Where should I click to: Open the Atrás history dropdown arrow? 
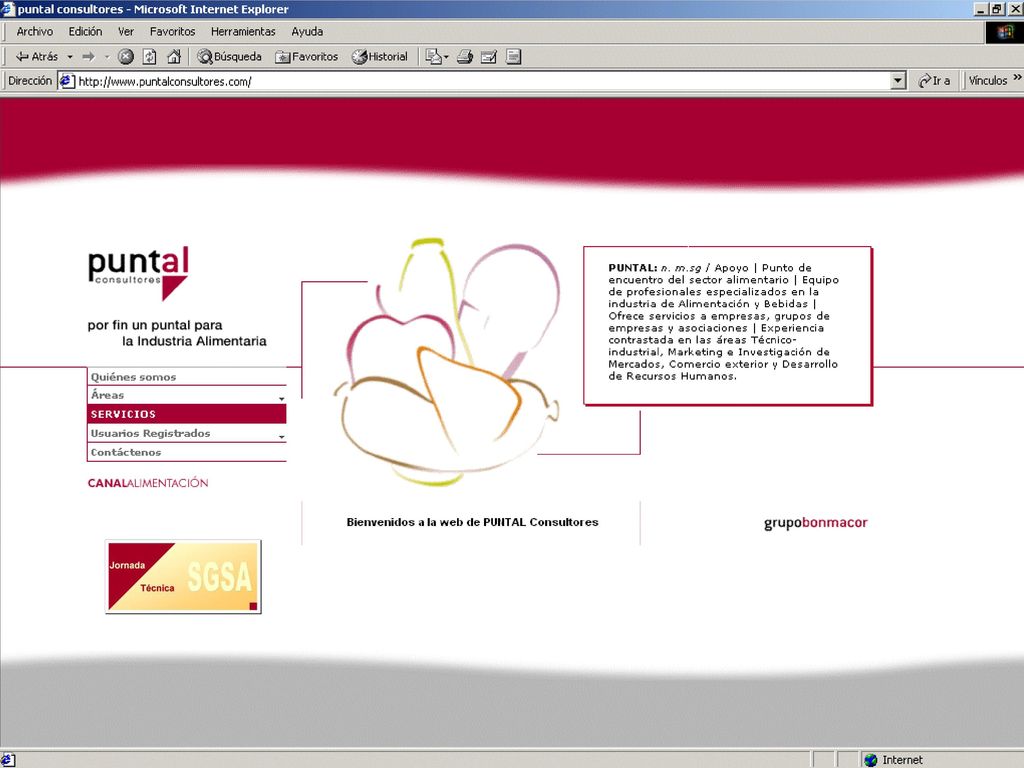pos(70,57)
